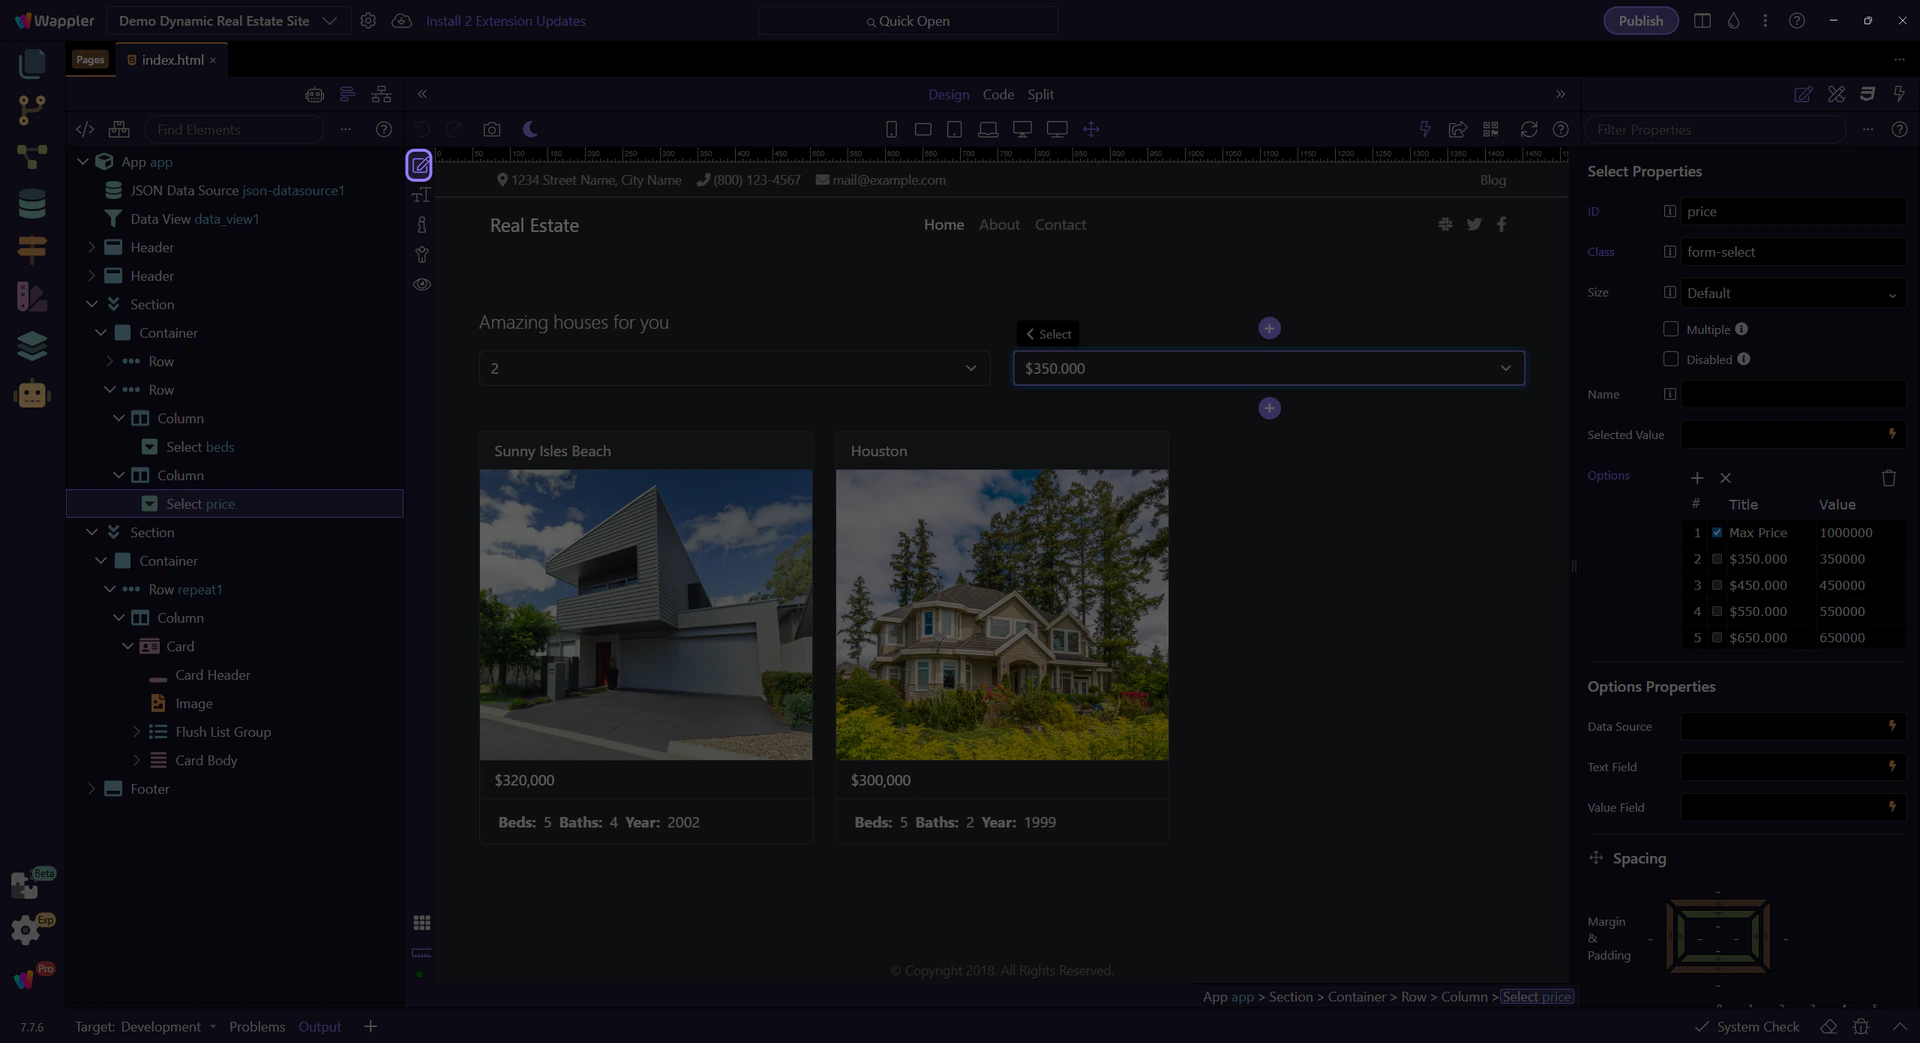Click the refresh icon in design toolbar
The height and width of the screenshot is (1043, 1920).
[1528, 129]
